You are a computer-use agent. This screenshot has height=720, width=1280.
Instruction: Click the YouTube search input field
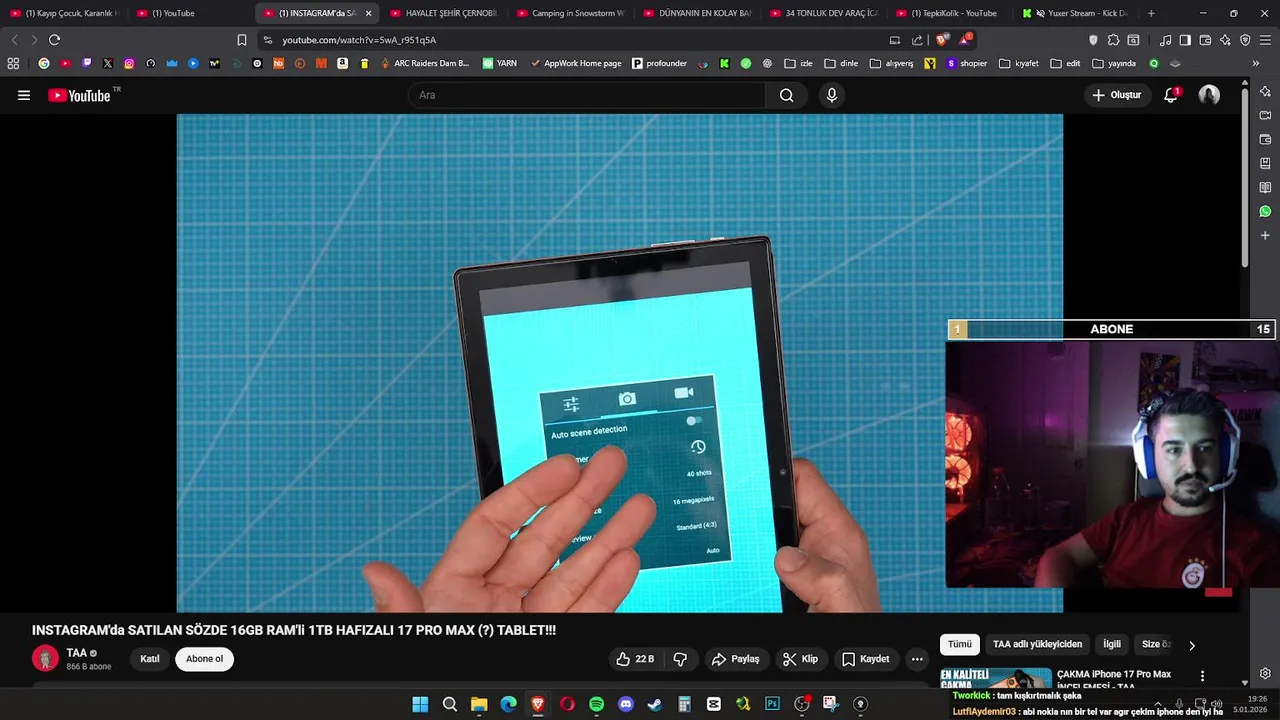(587, 95)
